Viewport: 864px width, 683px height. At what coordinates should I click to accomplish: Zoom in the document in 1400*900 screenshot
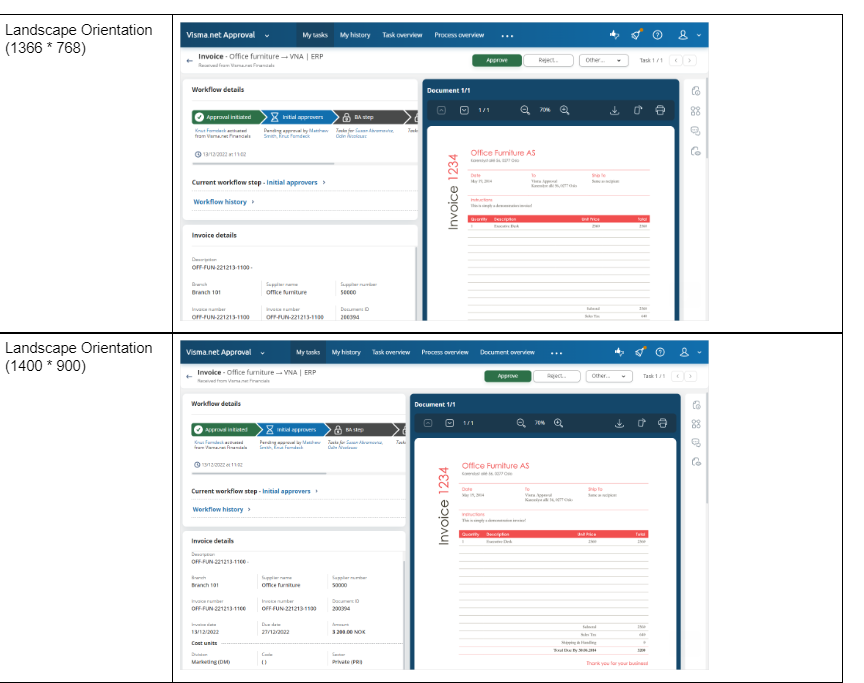558,423
